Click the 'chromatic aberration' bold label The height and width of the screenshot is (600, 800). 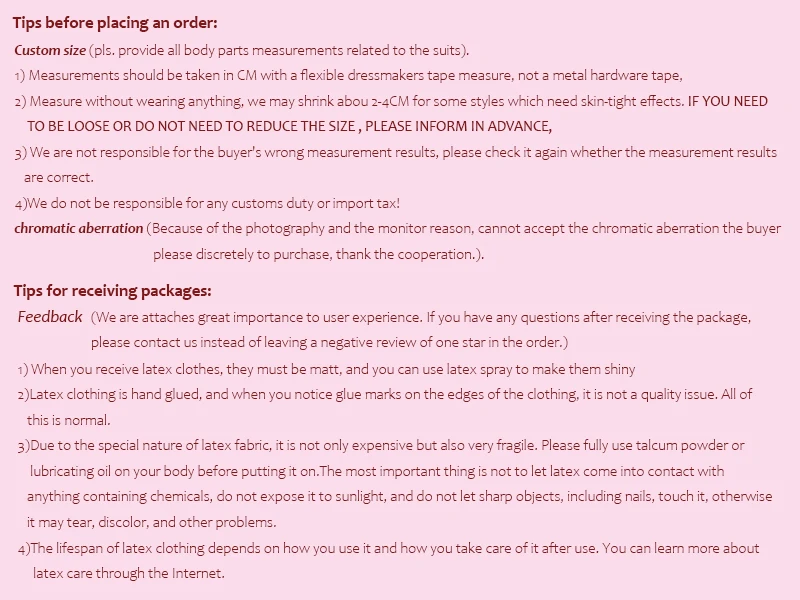coord(79,228)
